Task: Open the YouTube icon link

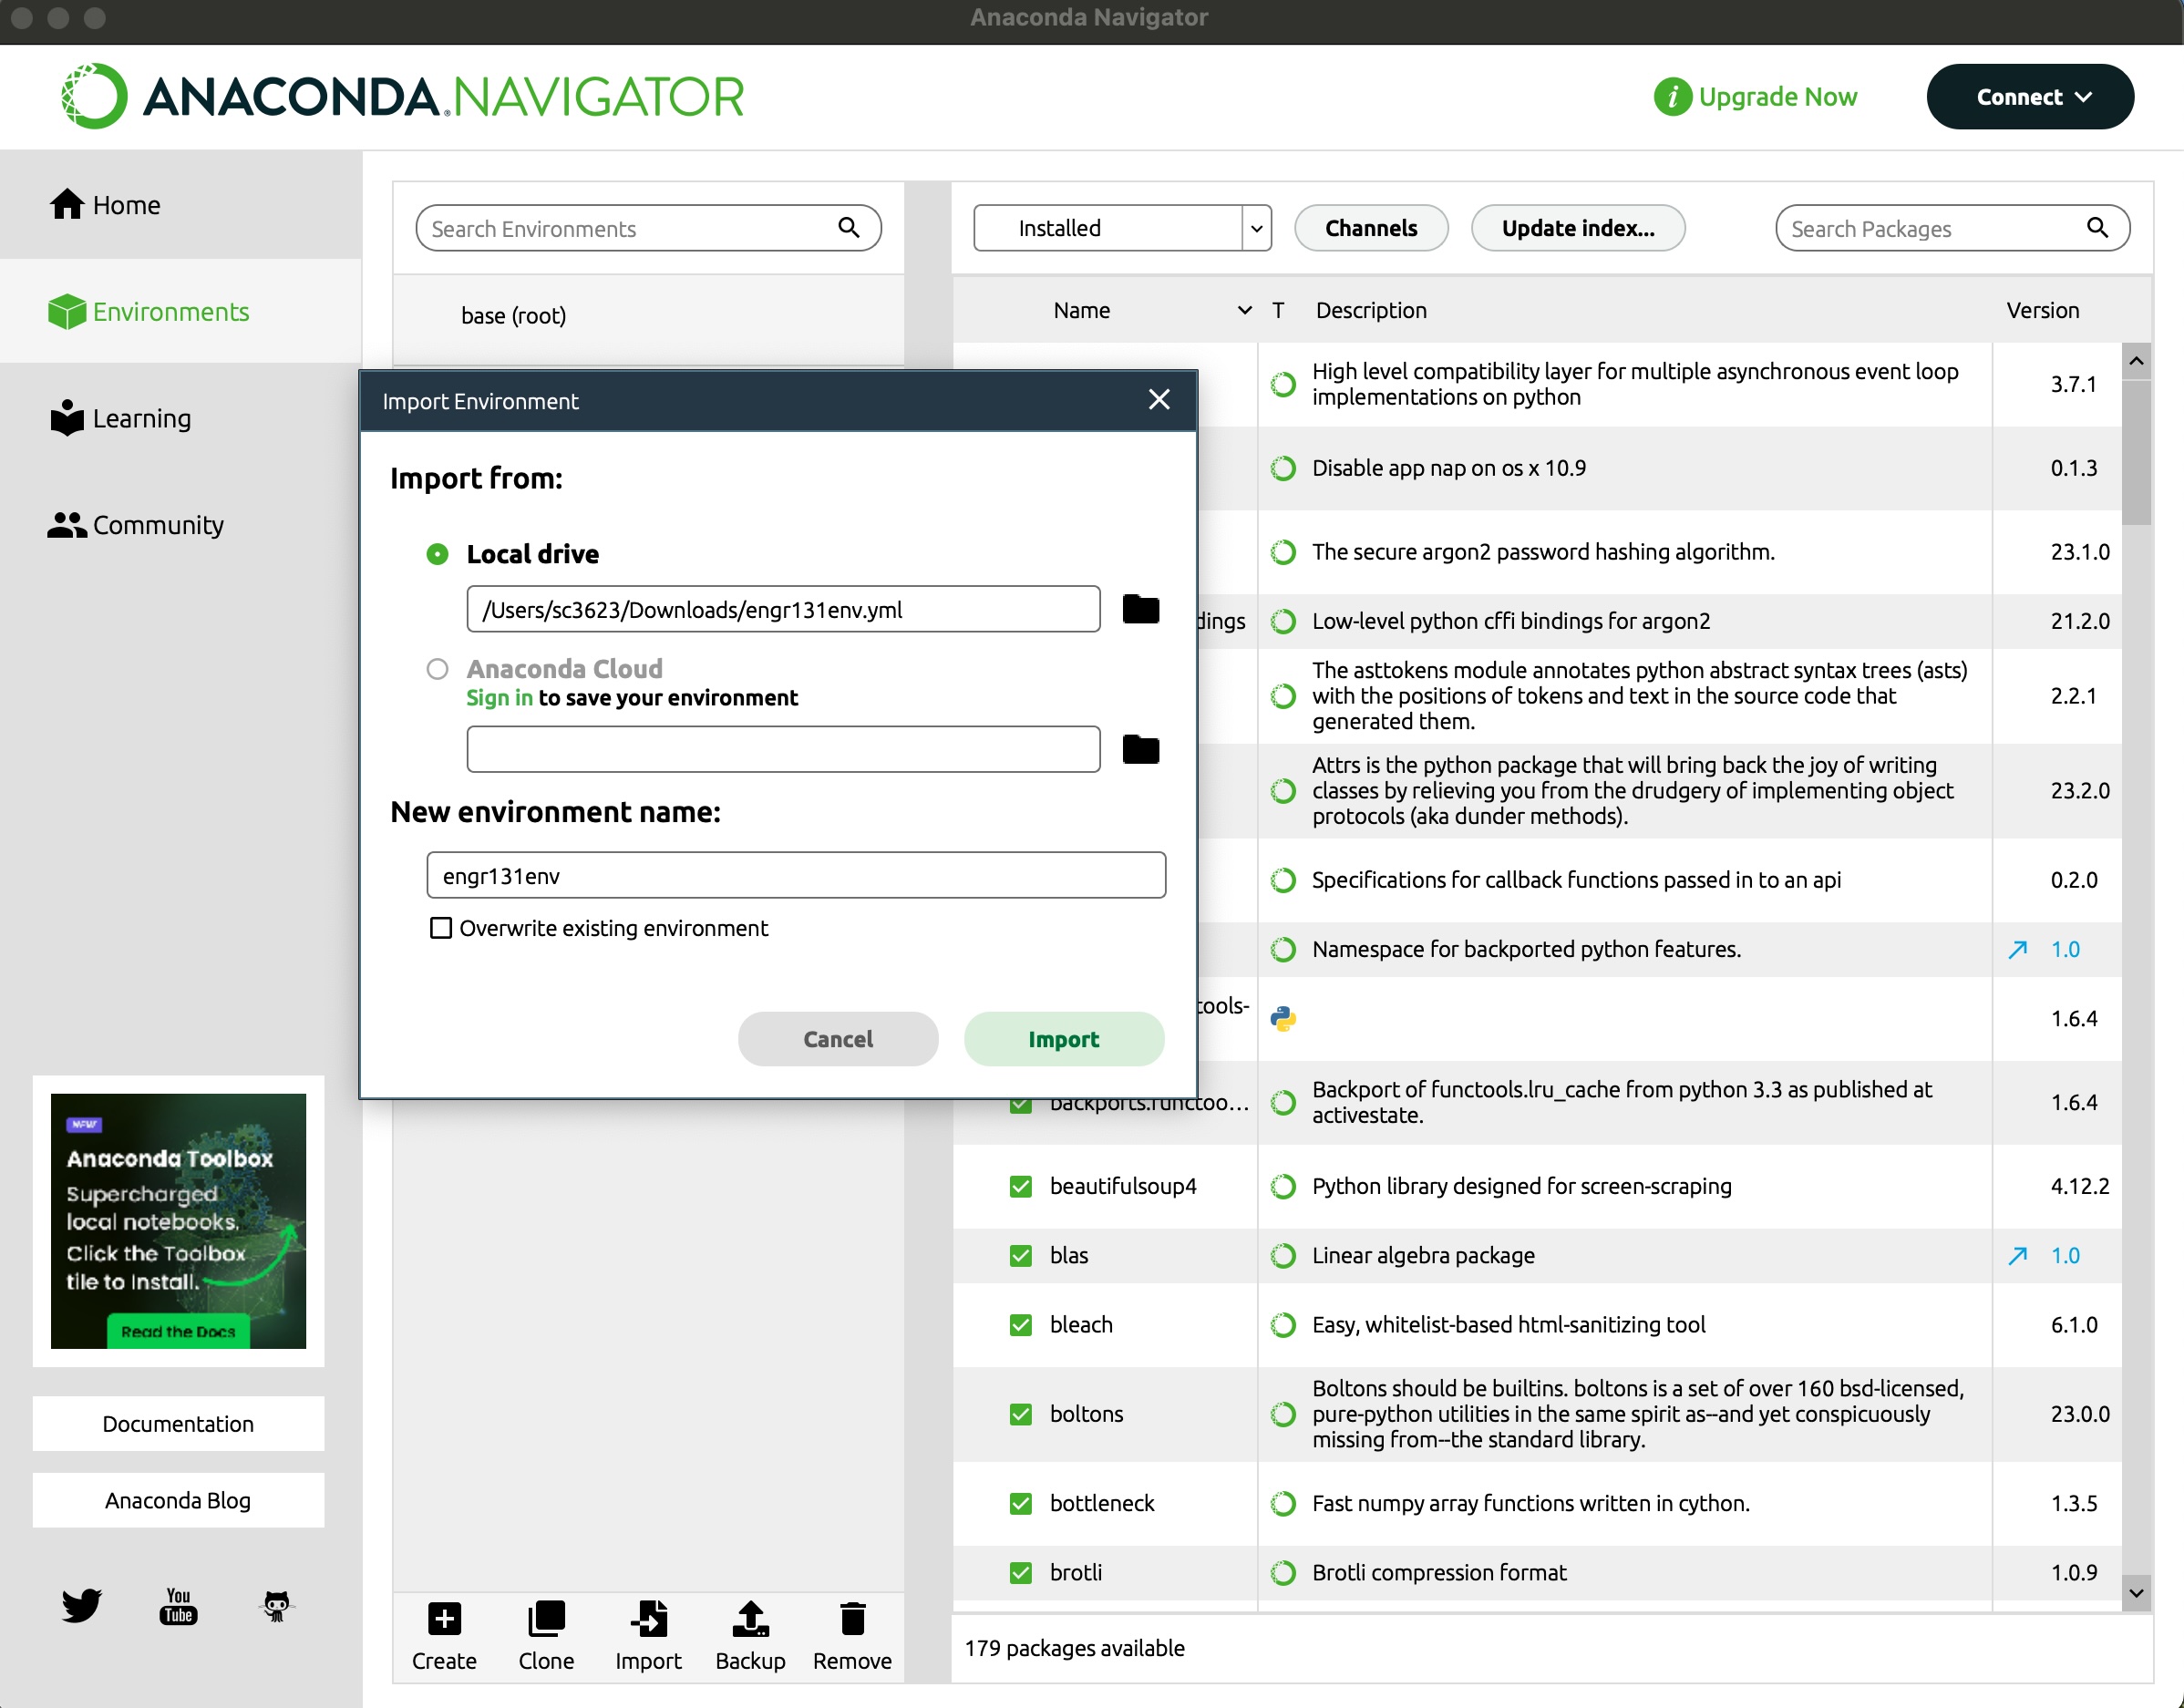Action: (x=178, y=1606)
